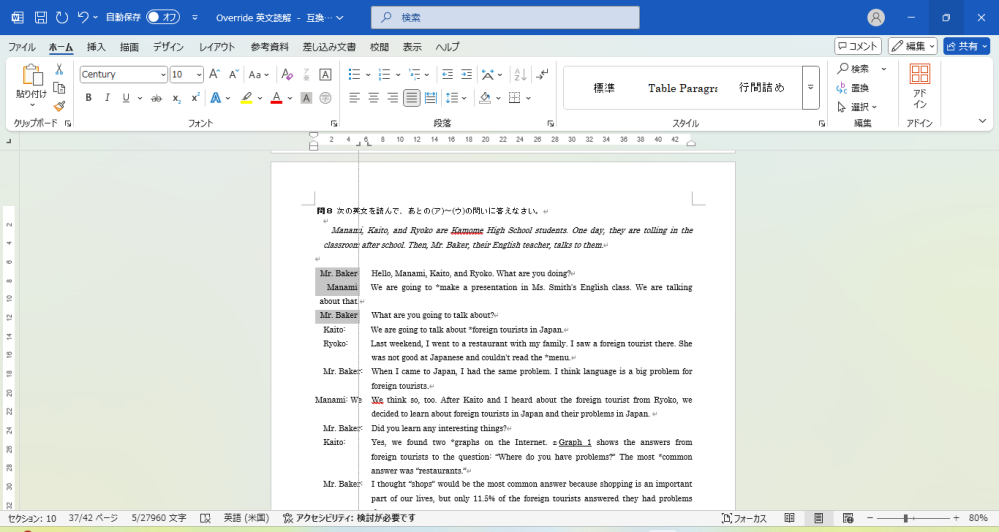Switch to the Insert (挿入) tab
This screenshot has width=999, height=532.
(x=96, y=47)
